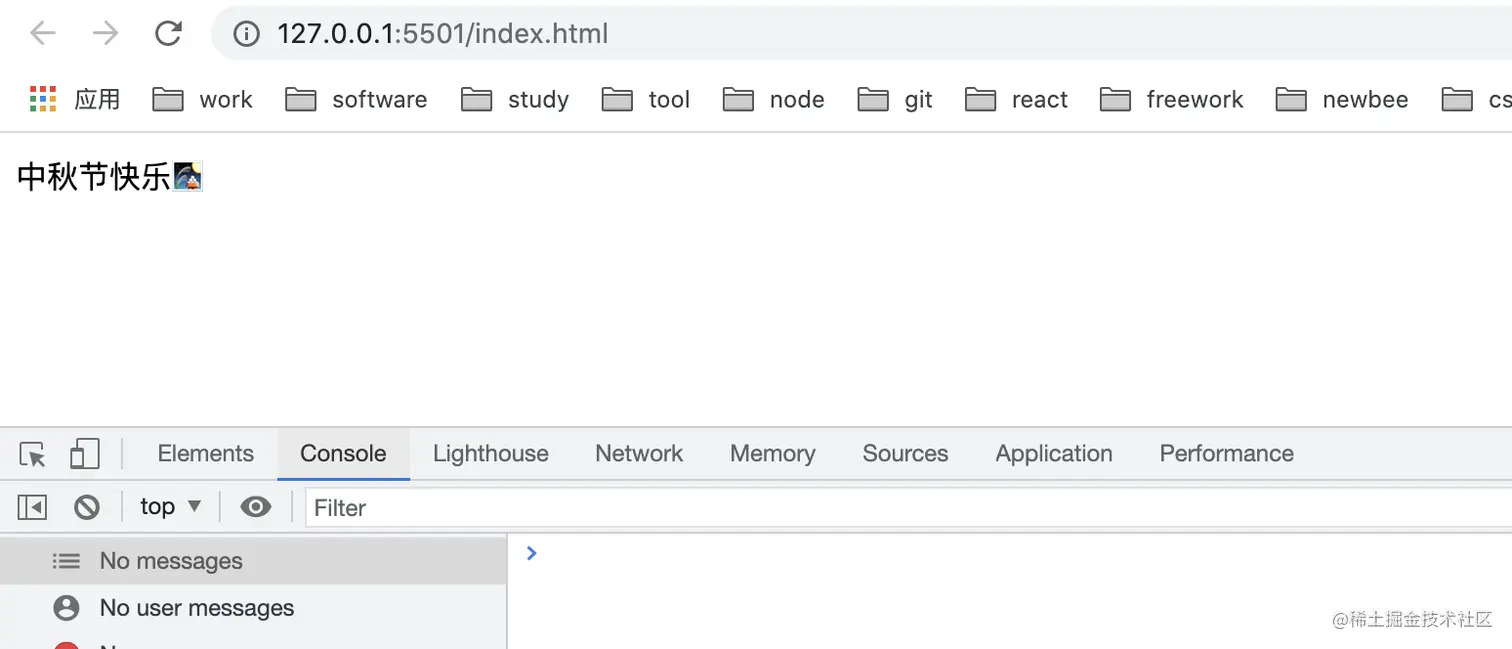Select the No messages sidebar row

pos(254,561)
